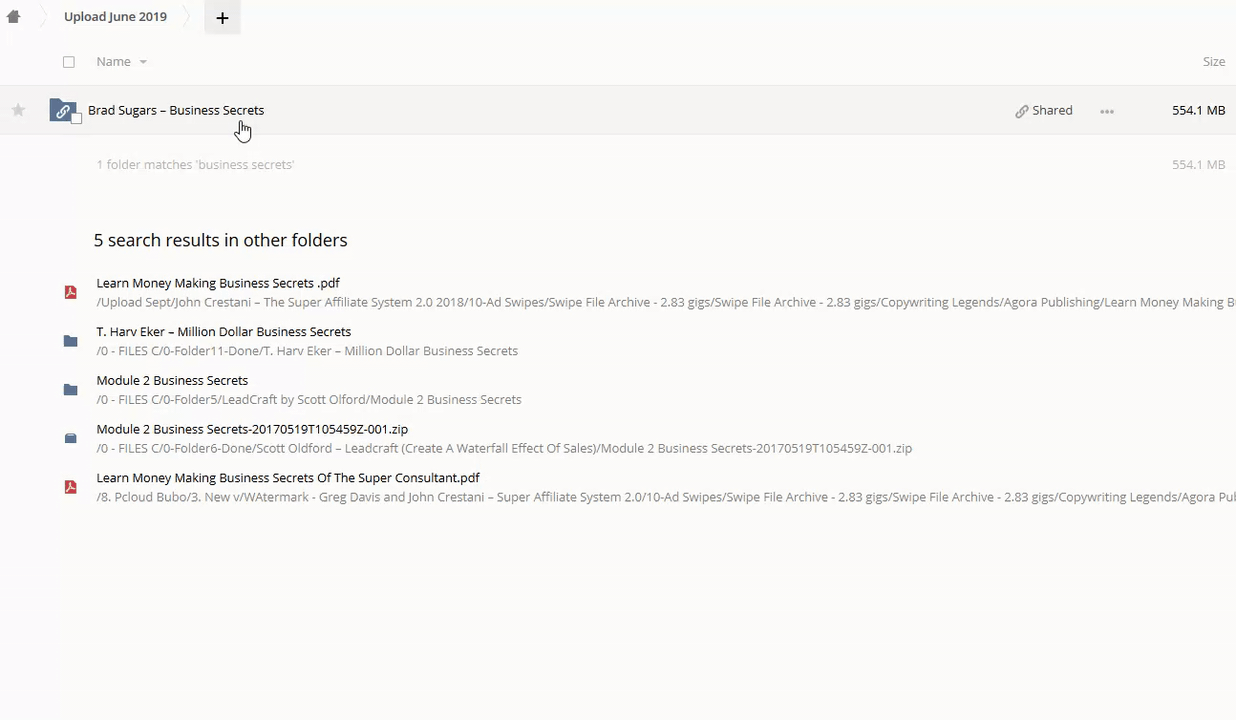Click folder icon for T. Harv Eker result
Screen dimensions: 1236x720
coord(70,341)
